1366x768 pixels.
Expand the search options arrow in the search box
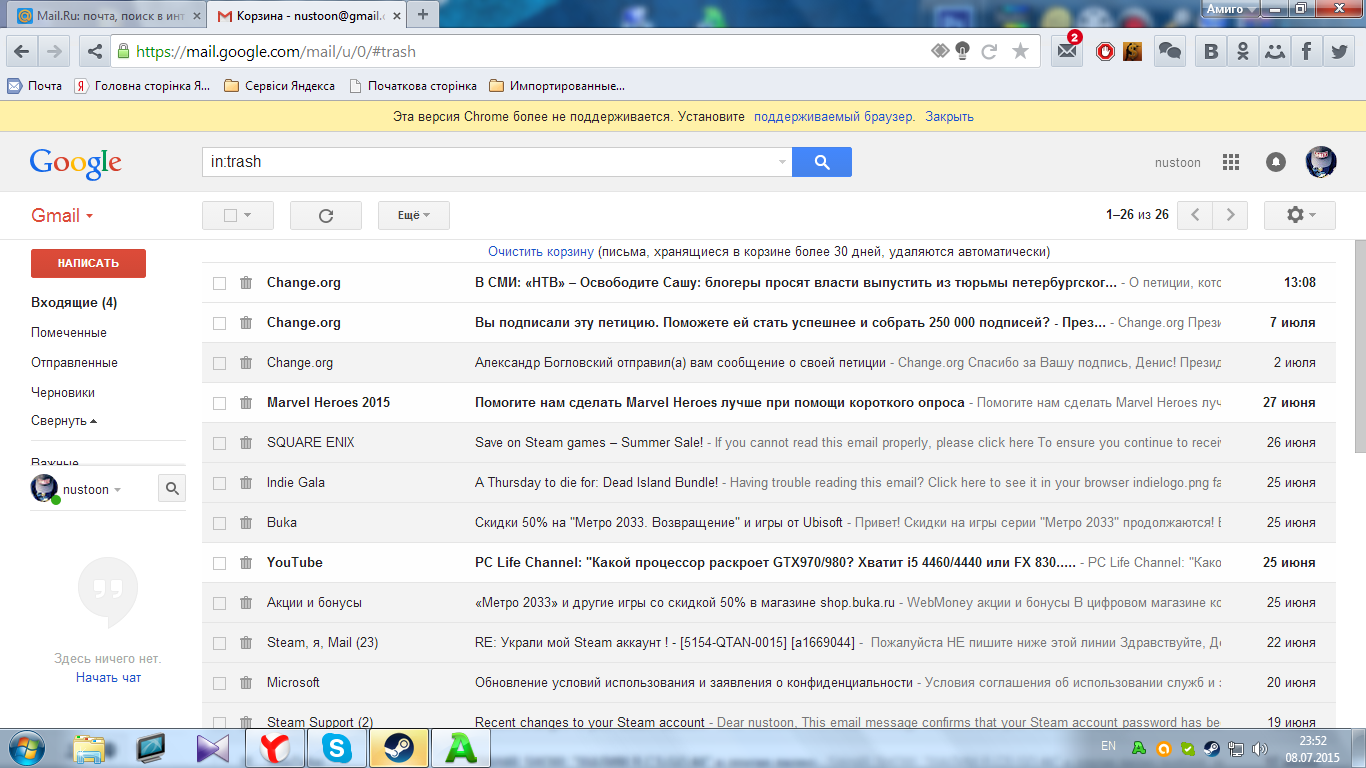click(782, 162)
